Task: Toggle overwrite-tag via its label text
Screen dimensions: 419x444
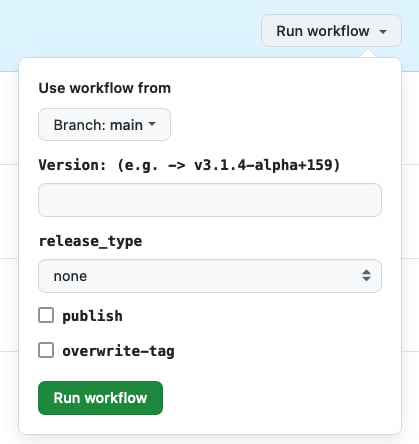Action: point(118,351)
